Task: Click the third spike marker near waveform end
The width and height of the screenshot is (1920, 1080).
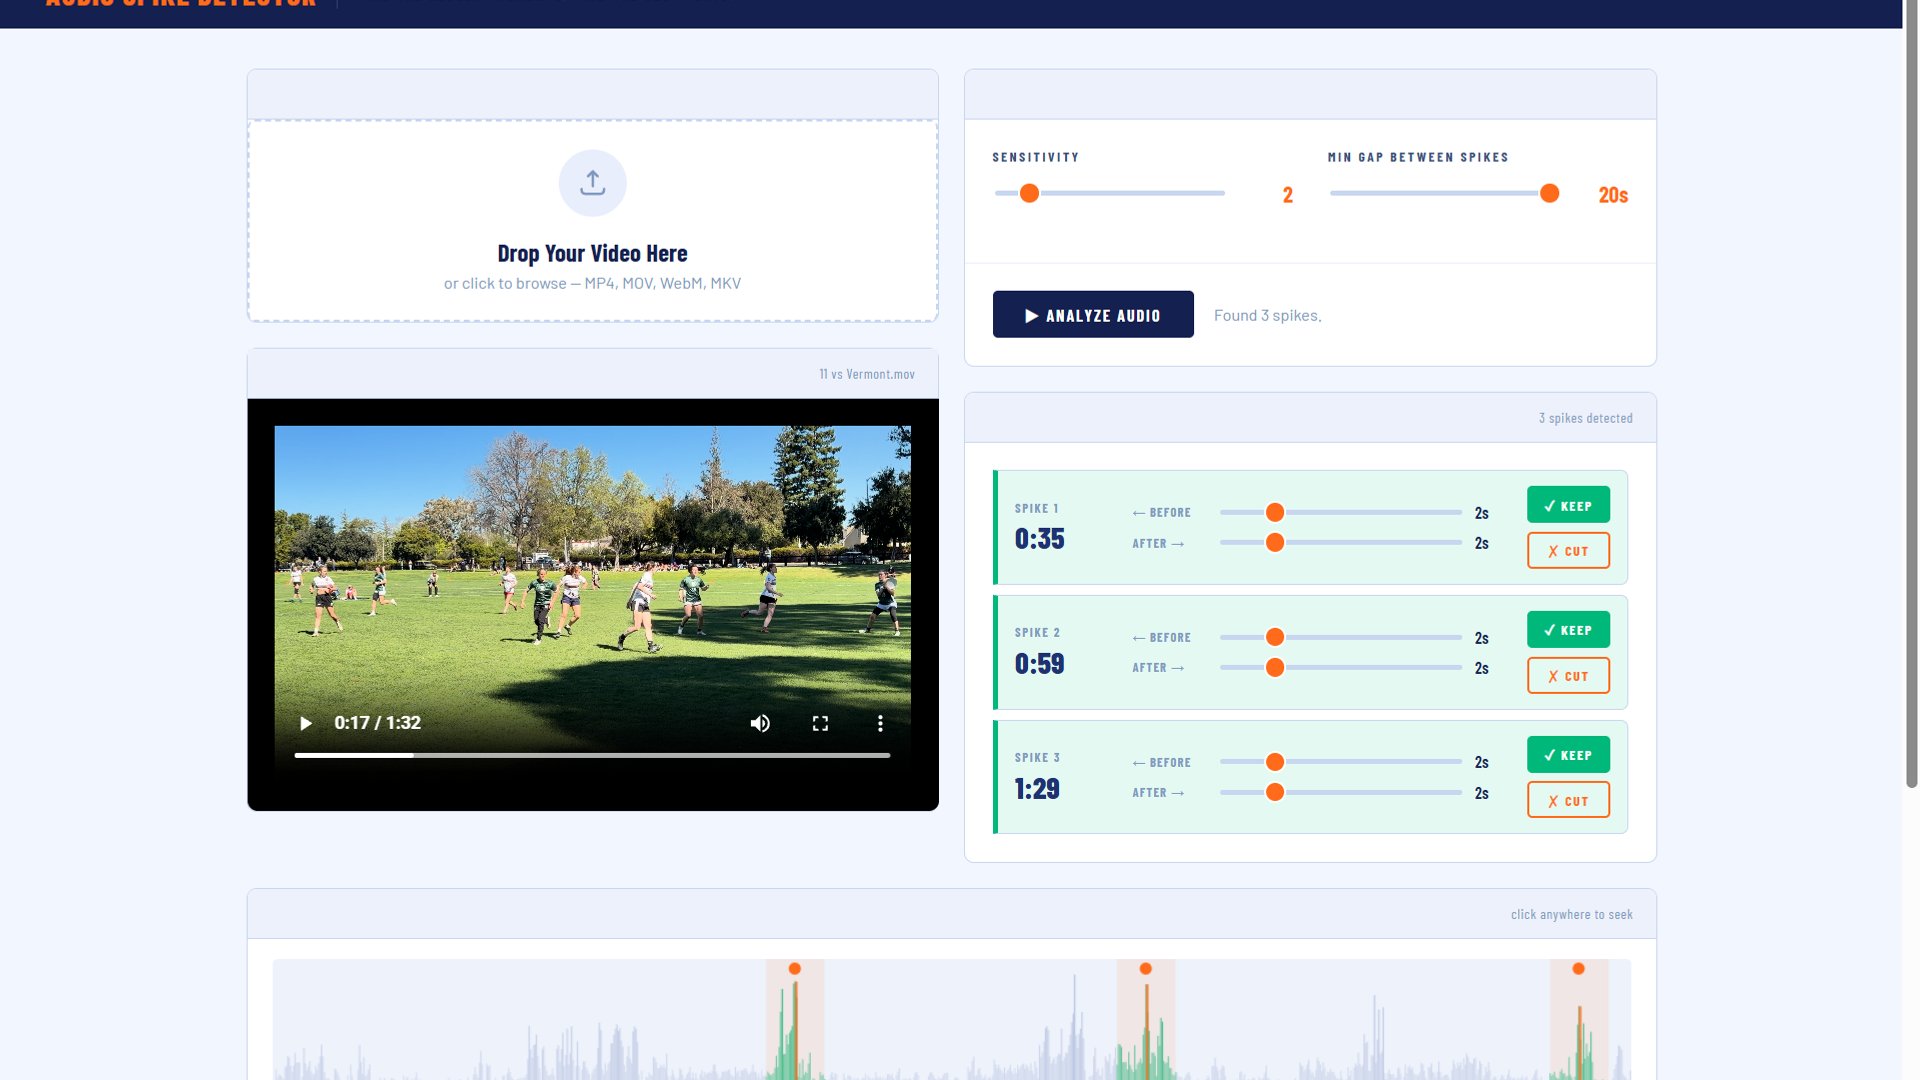Action: tap(1578, 969)
